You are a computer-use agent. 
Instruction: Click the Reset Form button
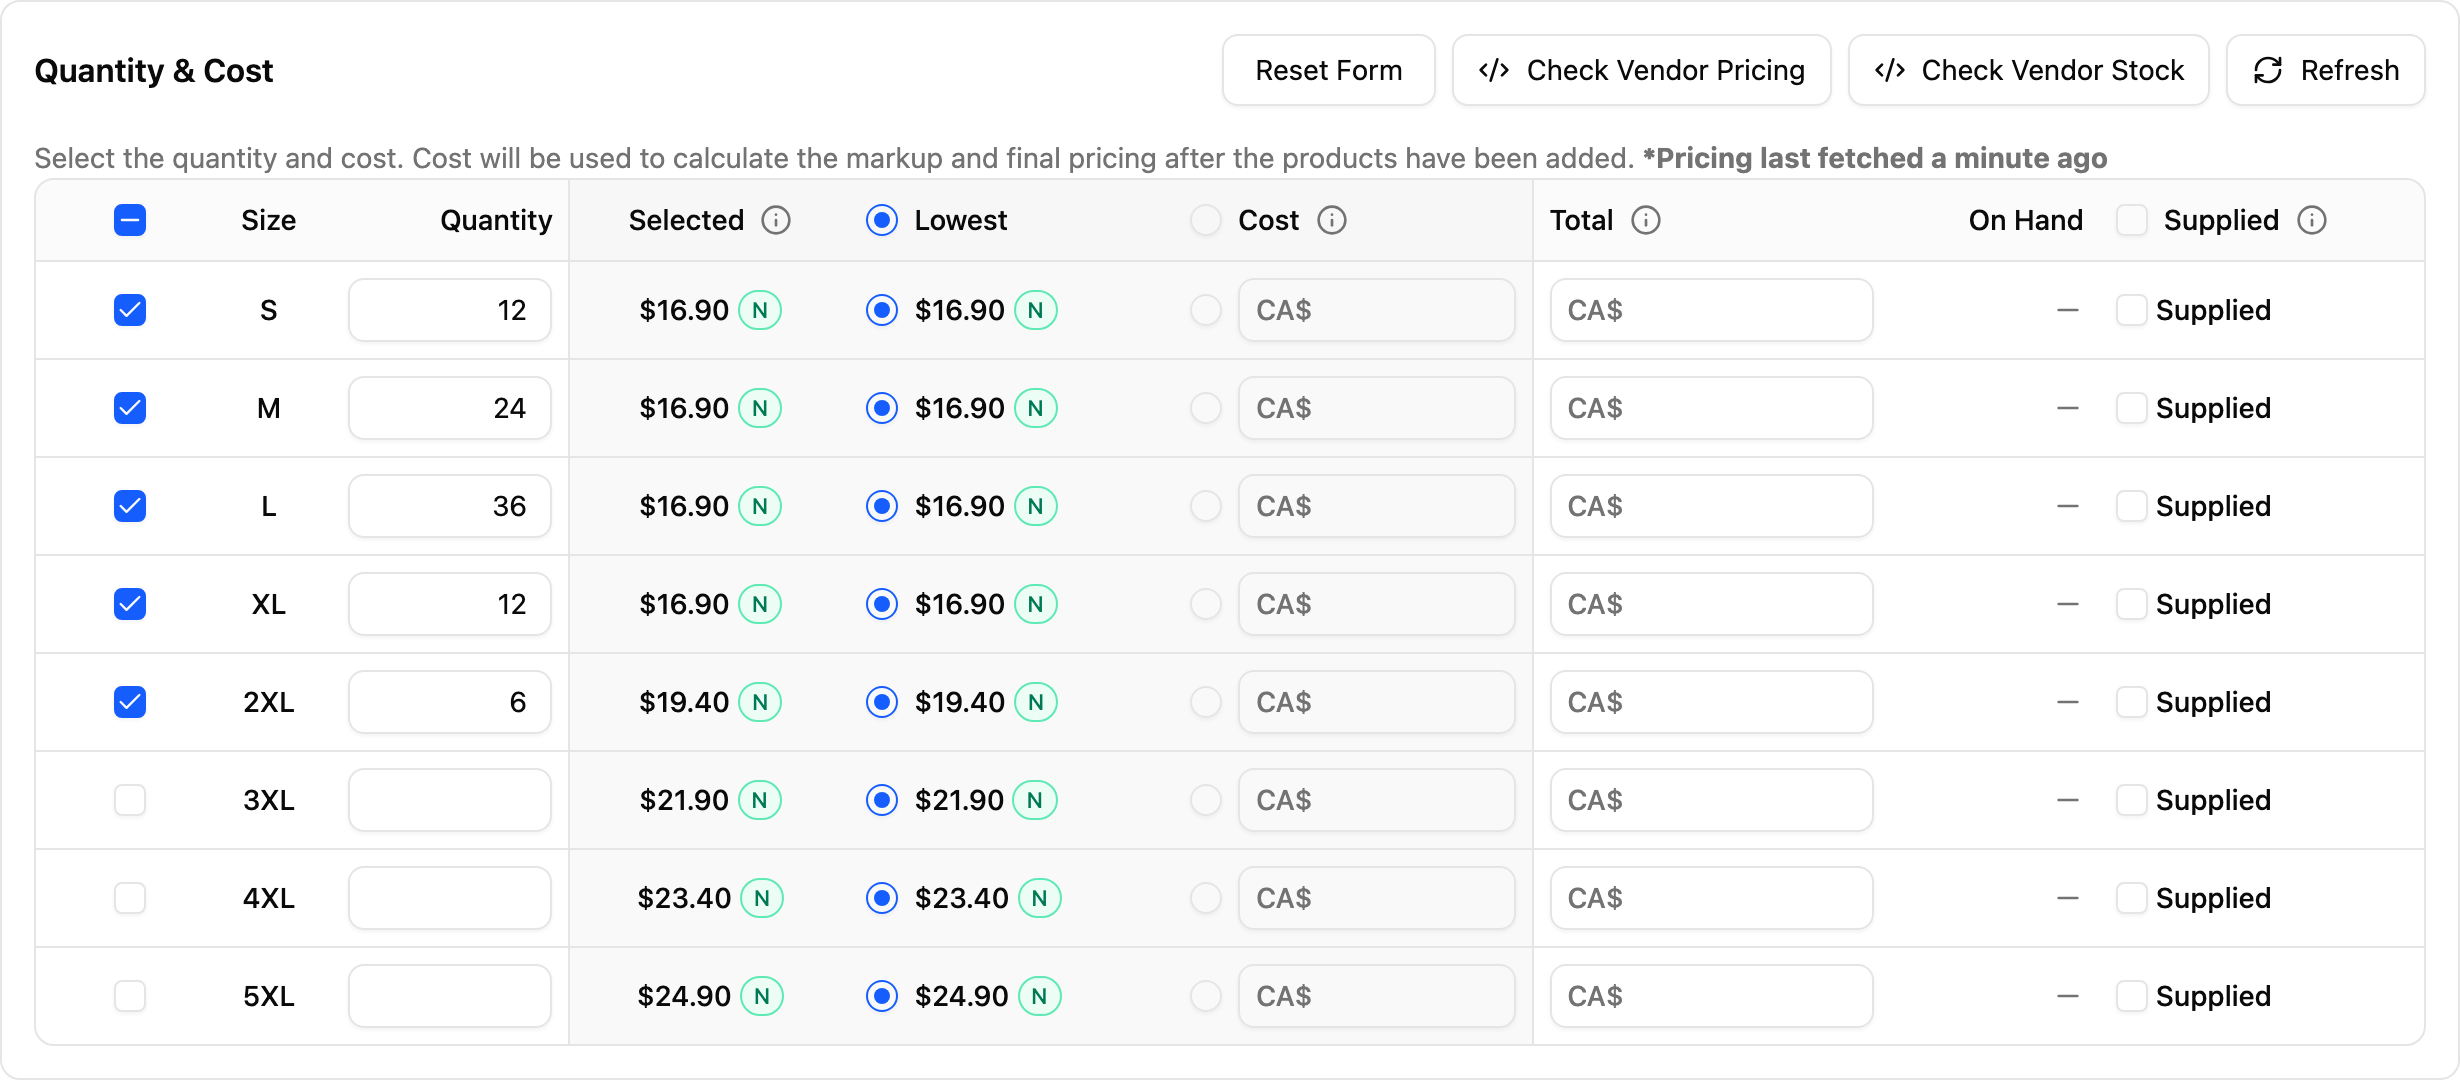tap(1329, 70)
